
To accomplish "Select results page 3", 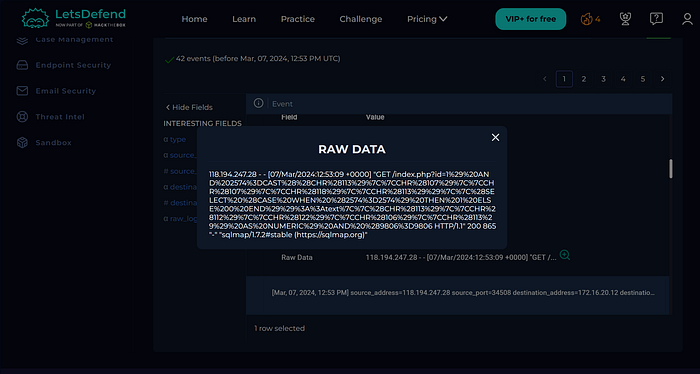I will [x=604, y=79].
